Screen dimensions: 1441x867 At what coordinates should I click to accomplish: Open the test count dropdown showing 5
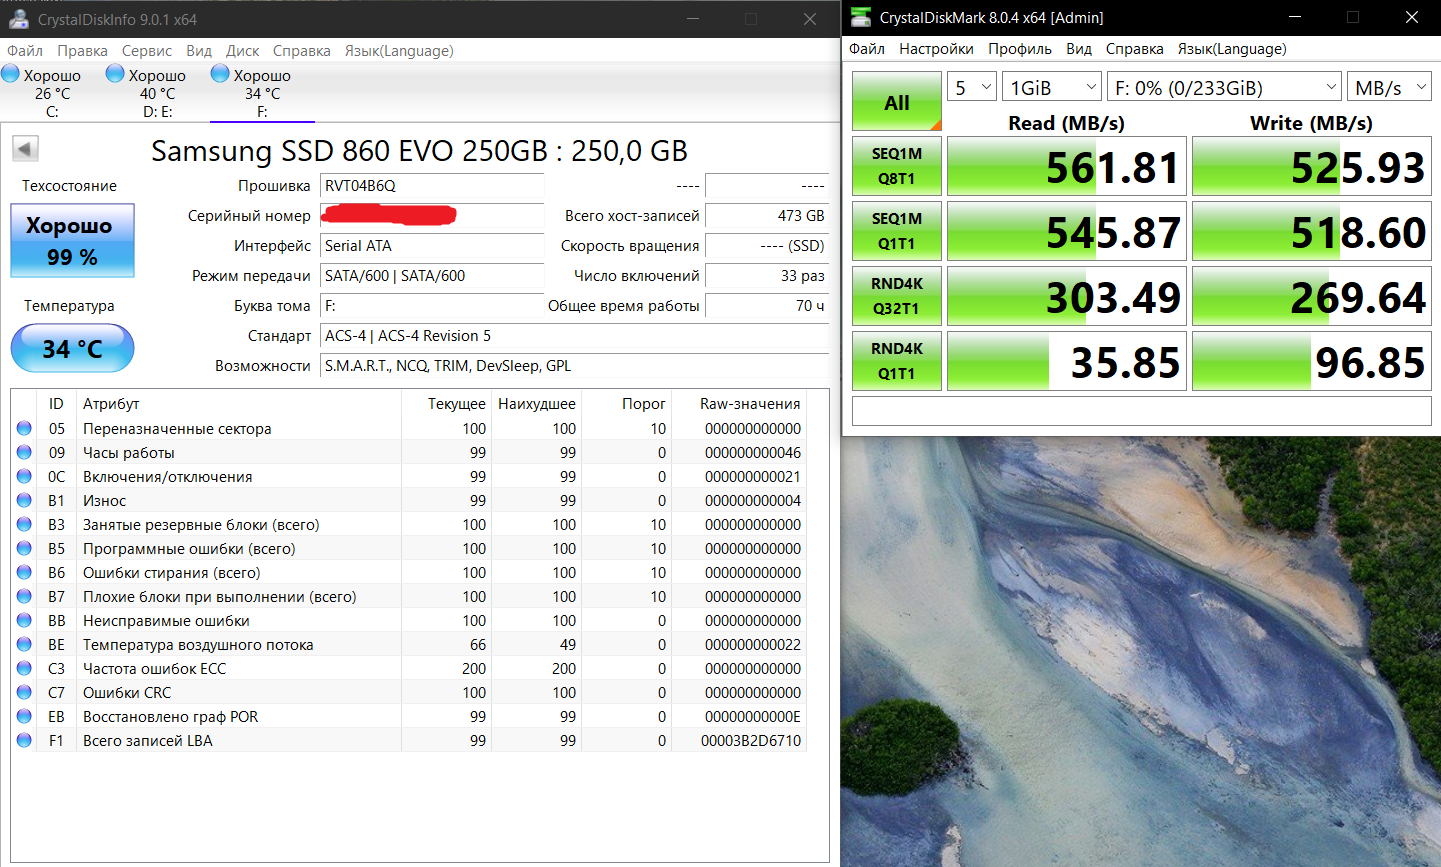[972, 87]
